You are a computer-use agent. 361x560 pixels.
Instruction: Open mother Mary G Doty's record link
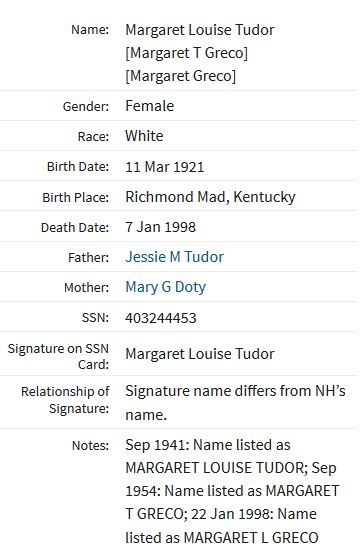(x=165, y=287)
